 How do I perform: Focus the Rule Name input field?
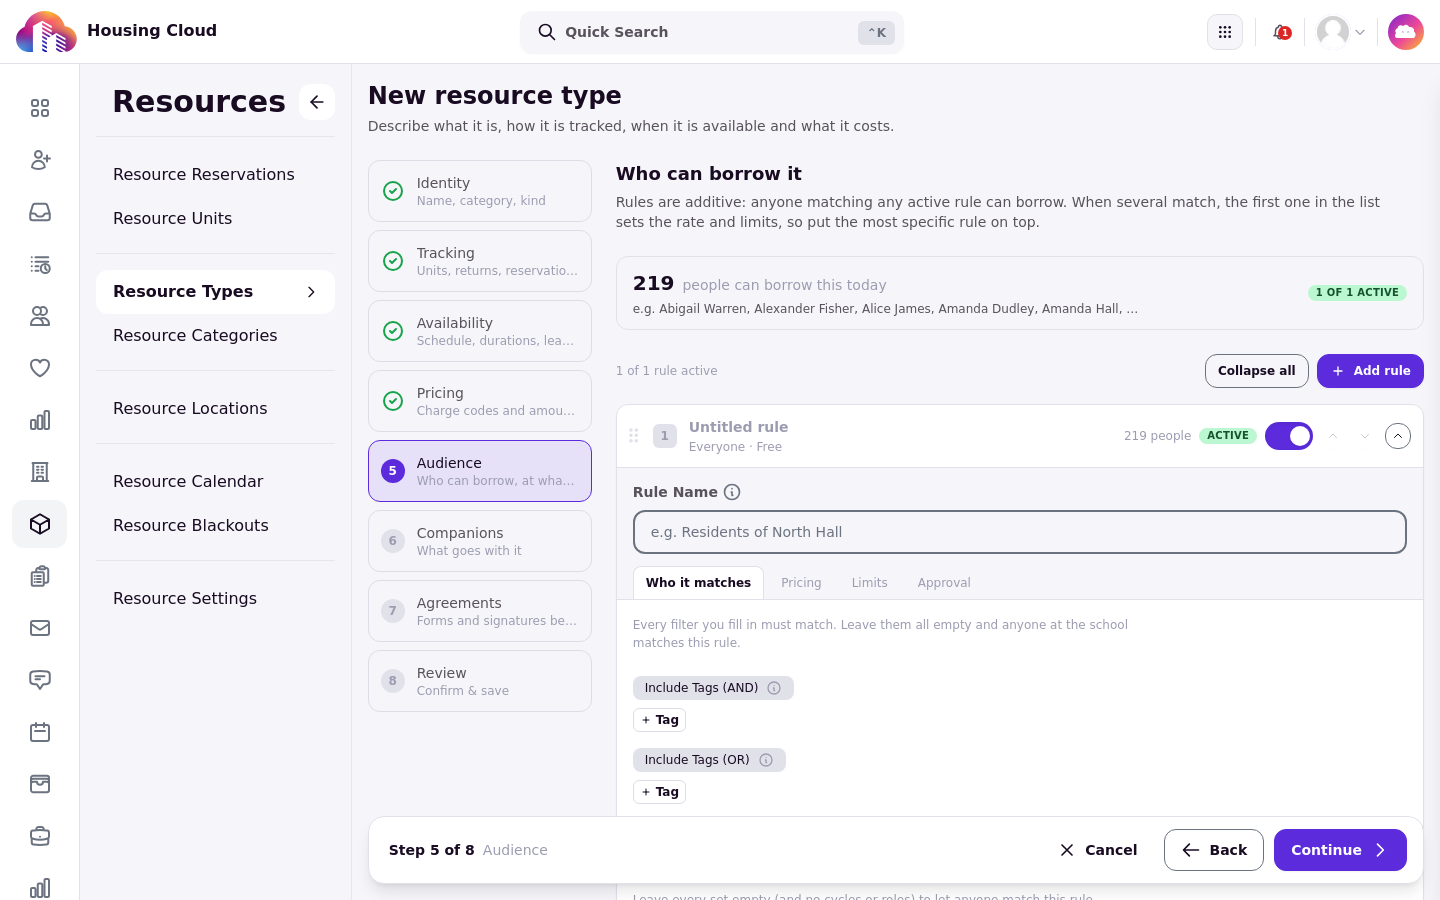1019,532
